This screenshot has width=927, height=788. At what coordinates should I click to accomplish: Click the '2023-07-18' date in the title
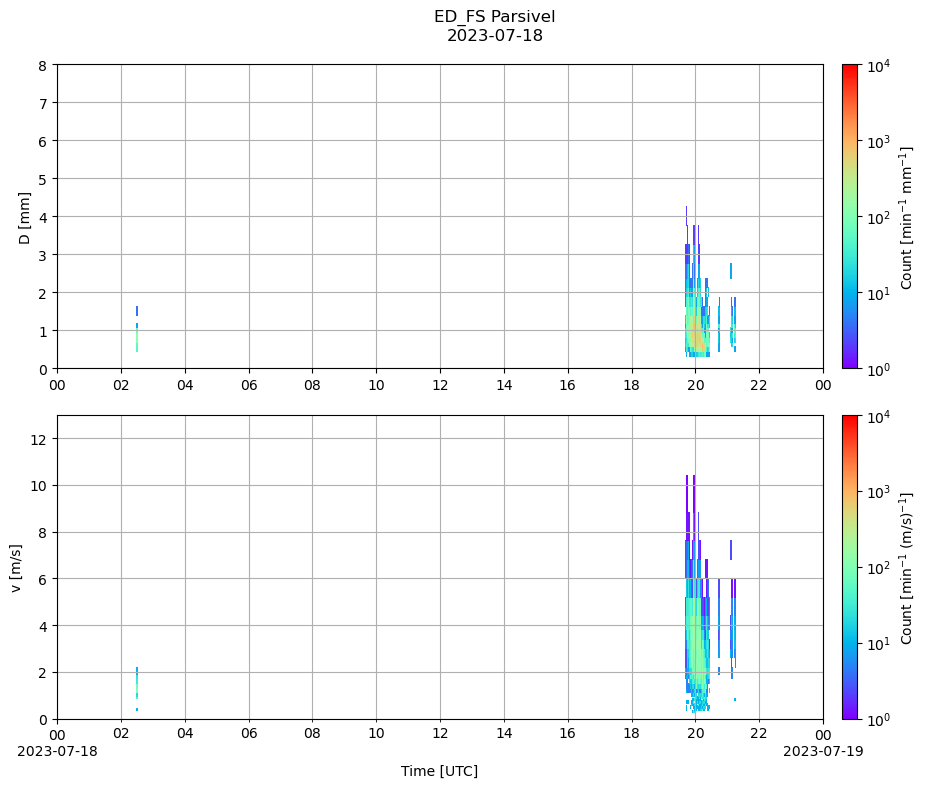click(x=494, y=35)
